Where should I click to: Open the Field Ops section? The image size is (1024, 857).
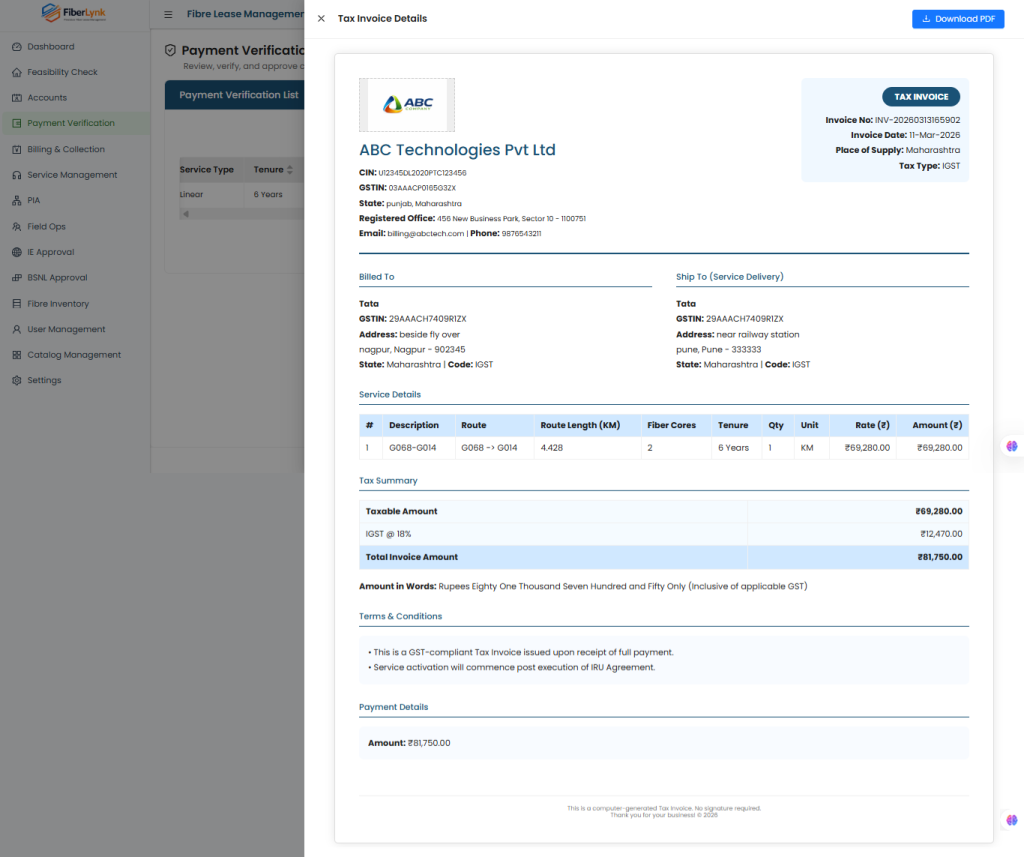tap(46, 227)
